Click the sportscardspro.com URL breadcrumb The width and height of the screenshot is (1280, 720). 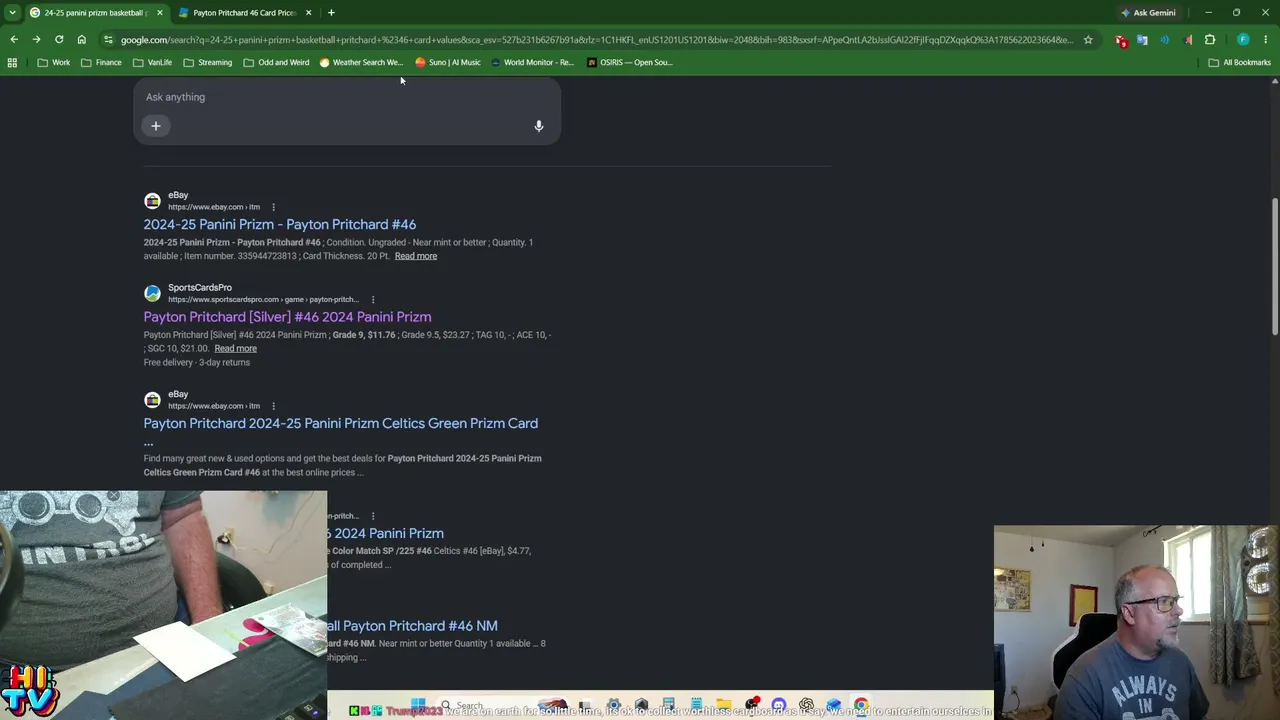(x=263, y=299)
